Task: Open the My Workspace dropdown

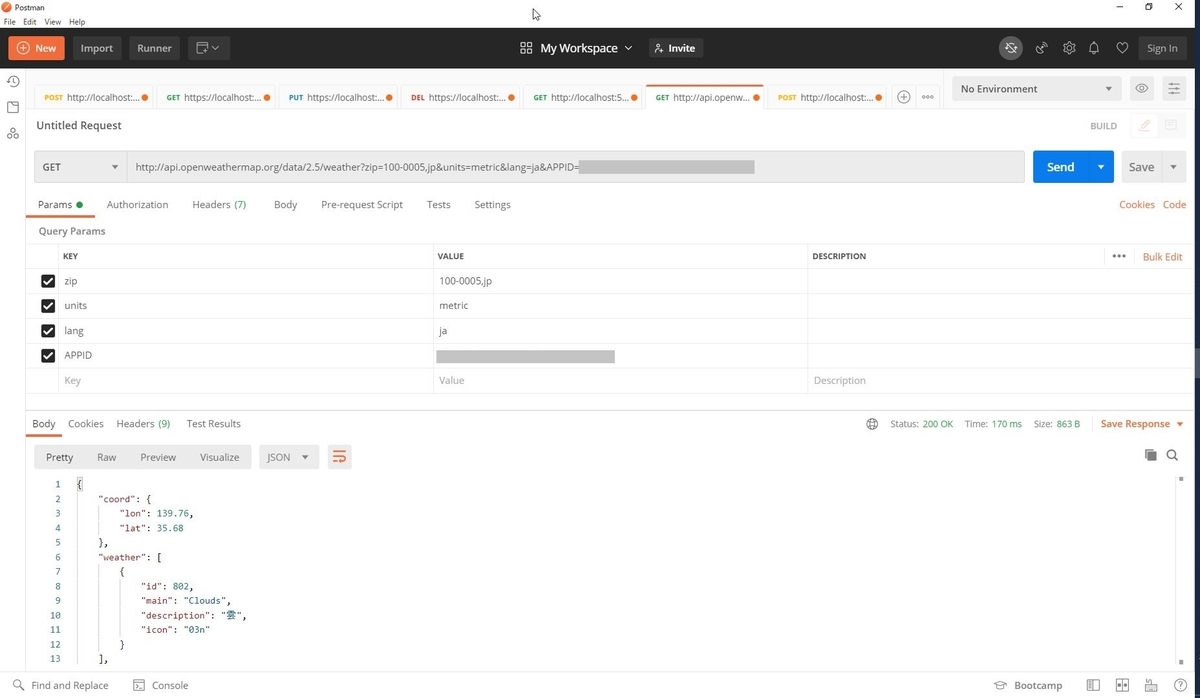Action: 576,48
